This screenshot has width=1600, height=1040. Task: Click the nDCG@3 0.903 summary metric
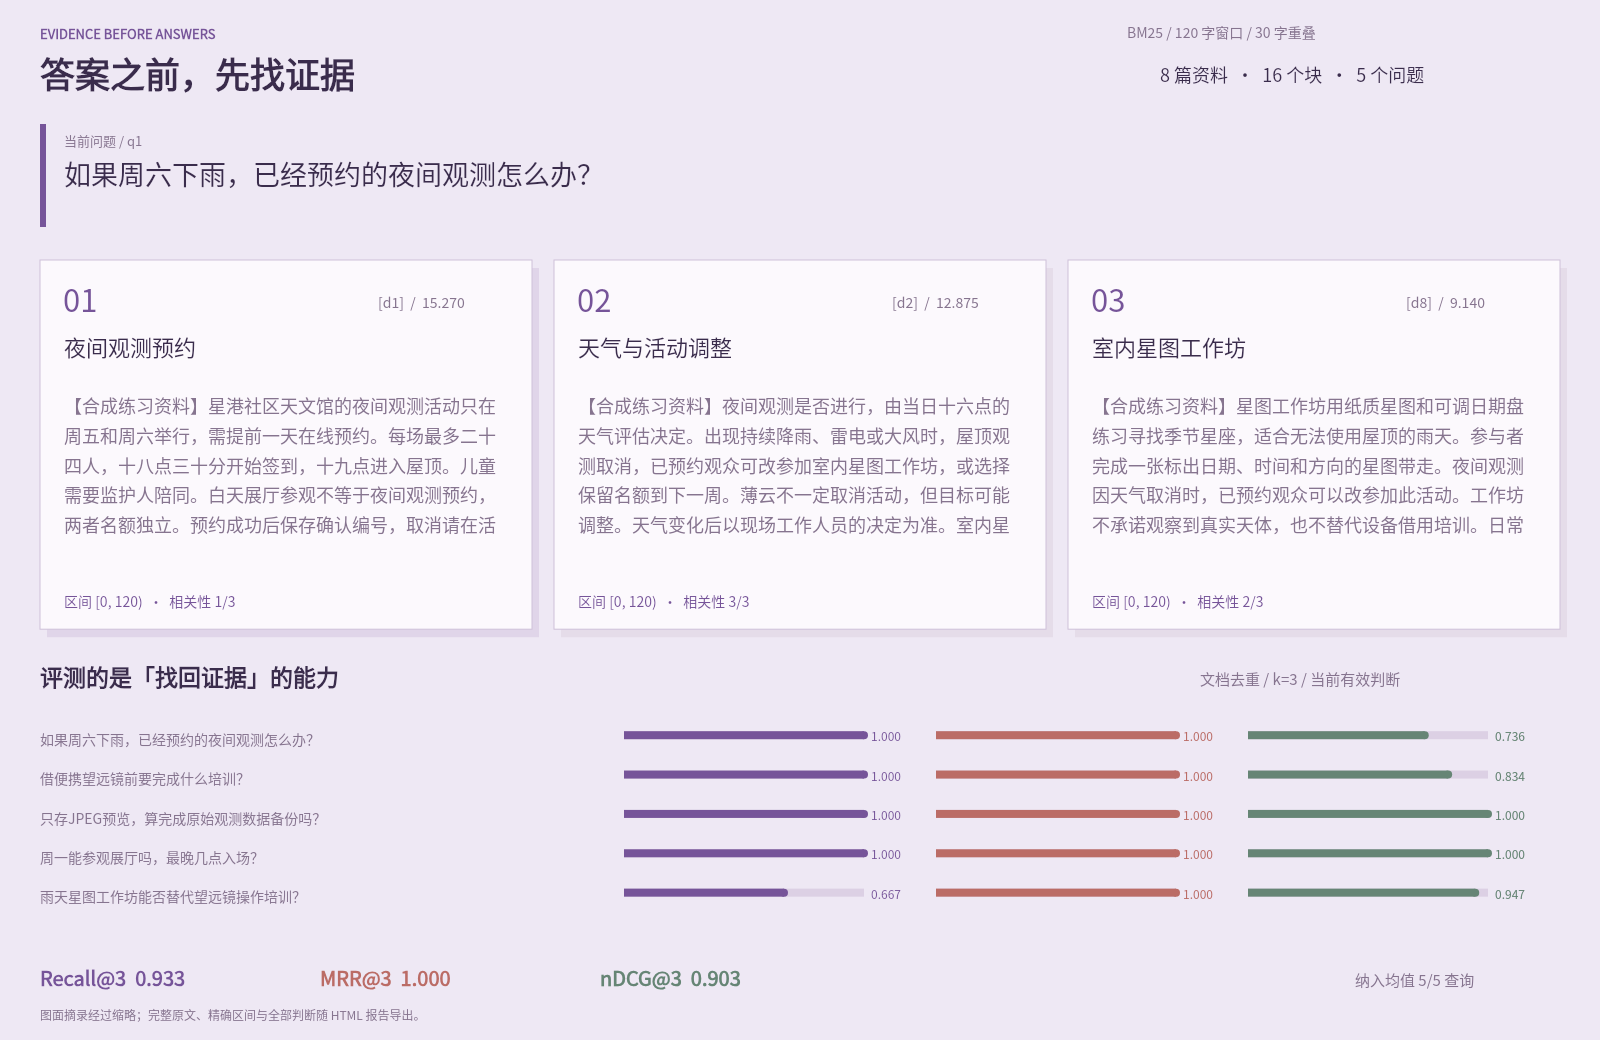[670, 979]
